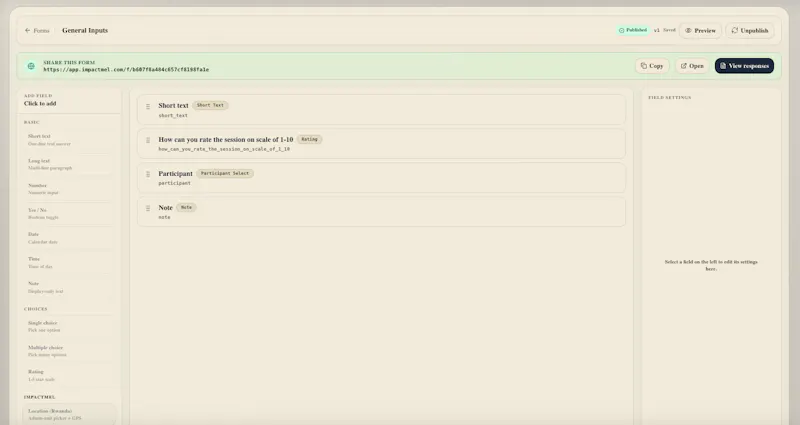The height and width of the screenshot is (425, 800).
Task: Click the 'participant' field key text
Action: tap(174, 183)
